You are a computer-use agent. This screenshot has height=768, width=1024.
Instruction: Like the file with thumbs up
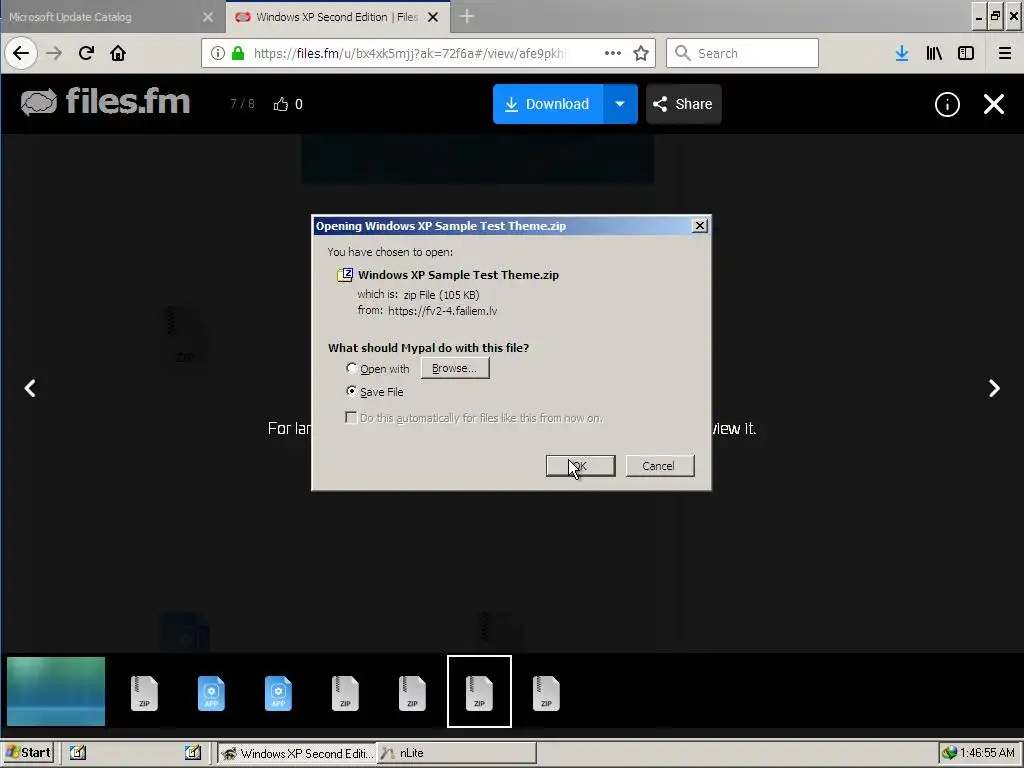point(281,104)
